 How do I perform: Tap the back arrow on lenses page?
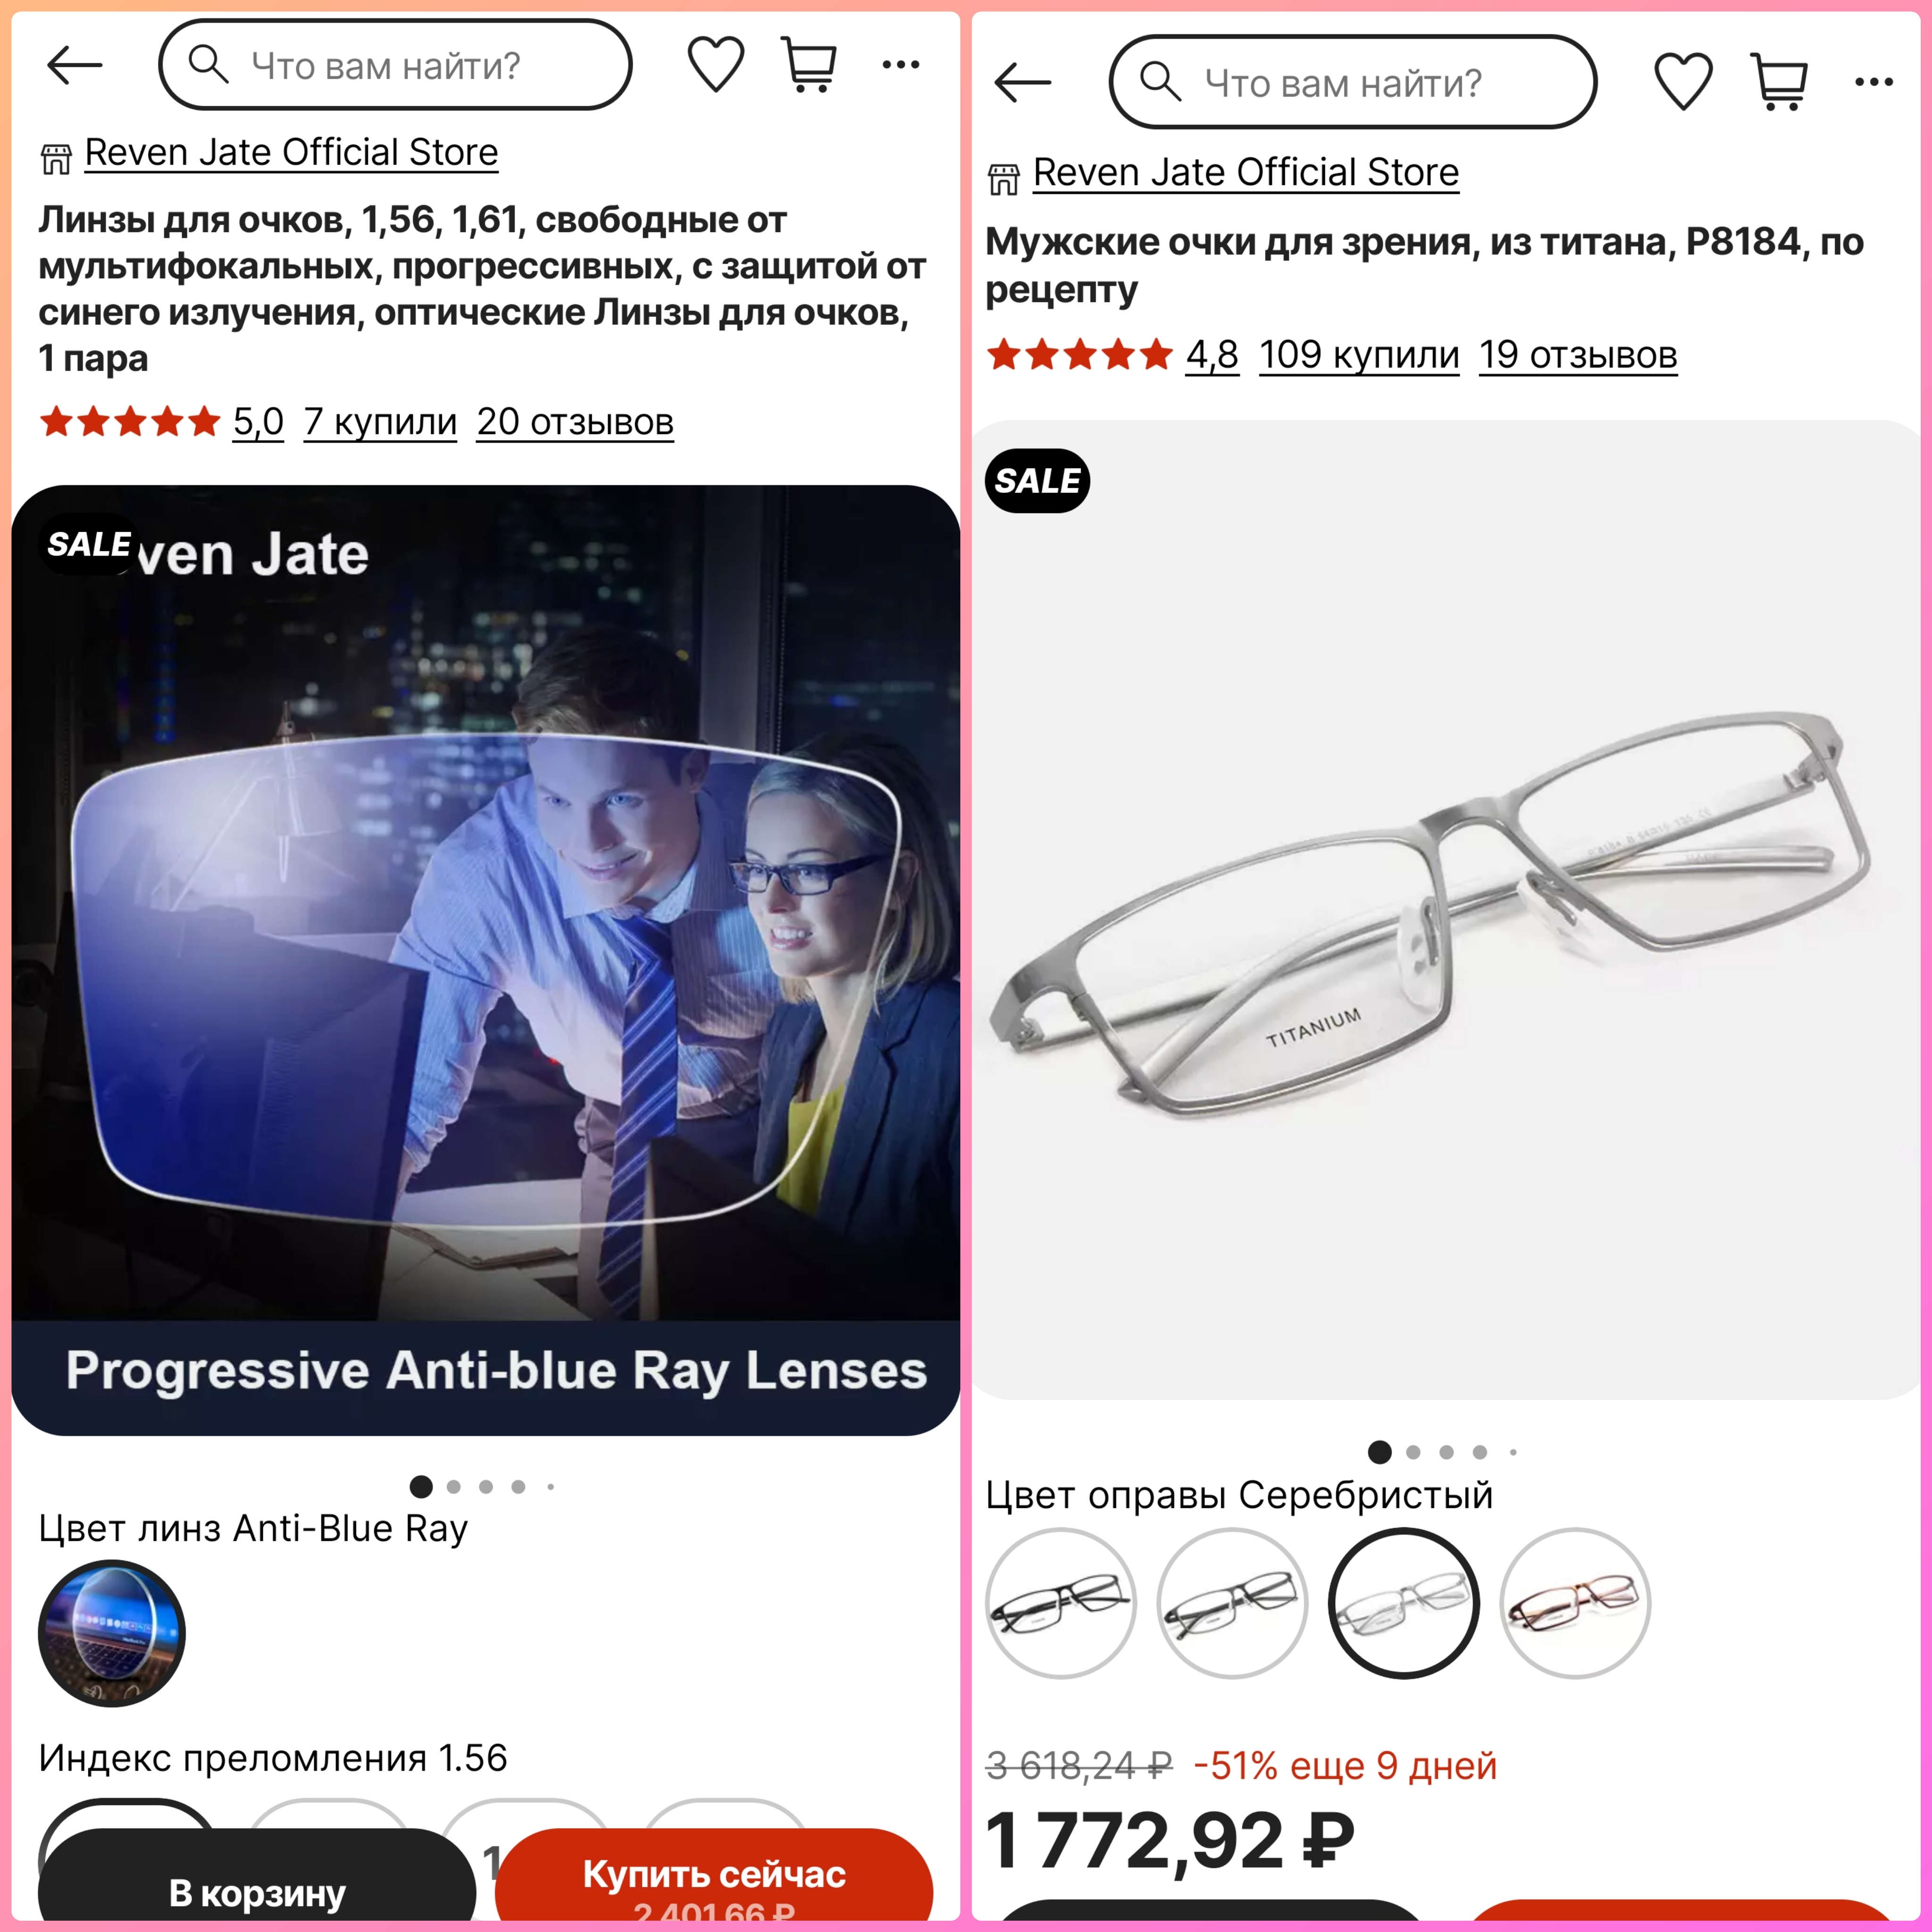75,66
